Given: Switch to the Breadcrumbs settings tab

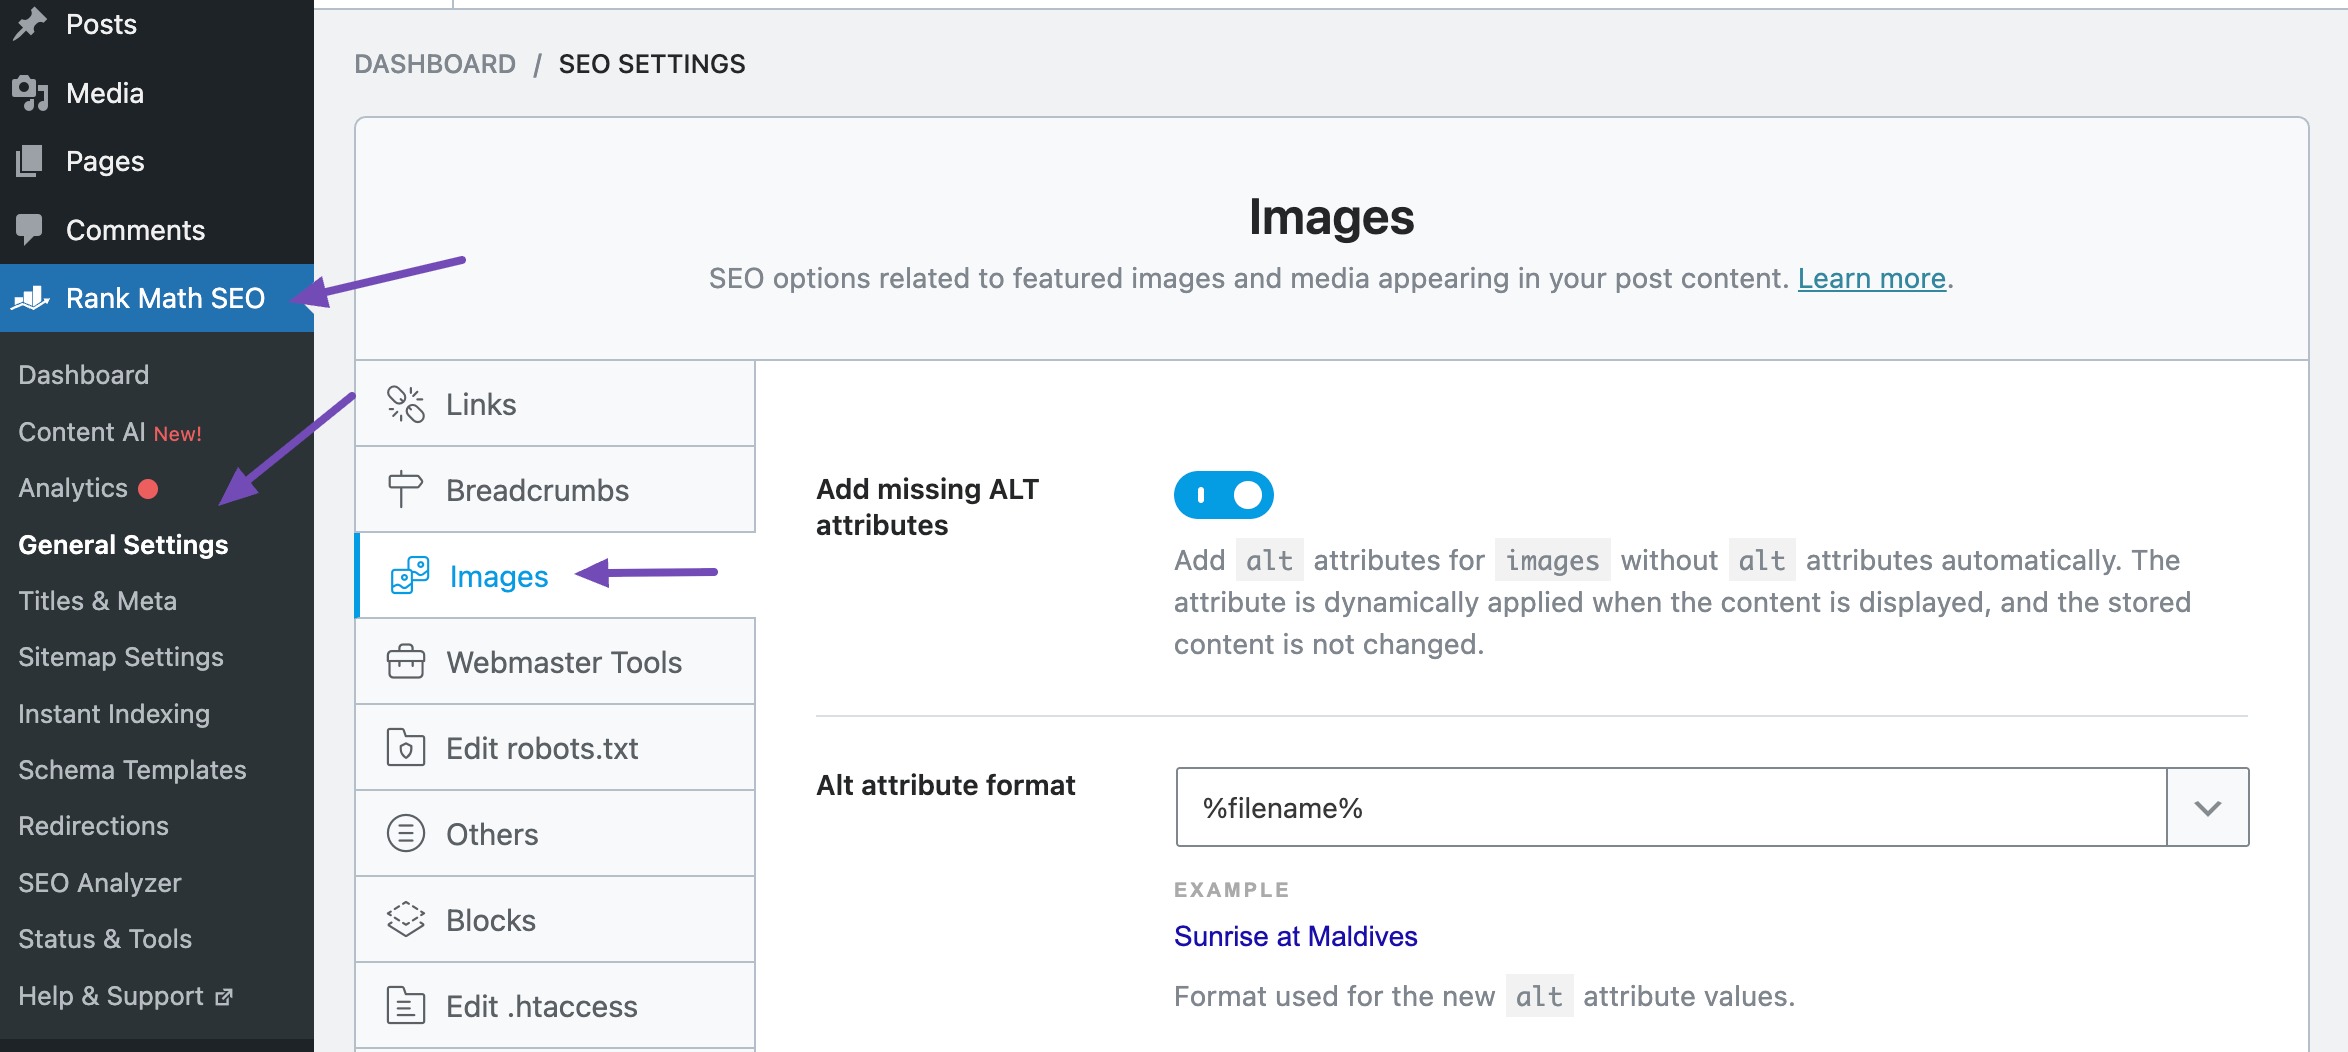Looking at the screenshot, I should click(537, 489).
